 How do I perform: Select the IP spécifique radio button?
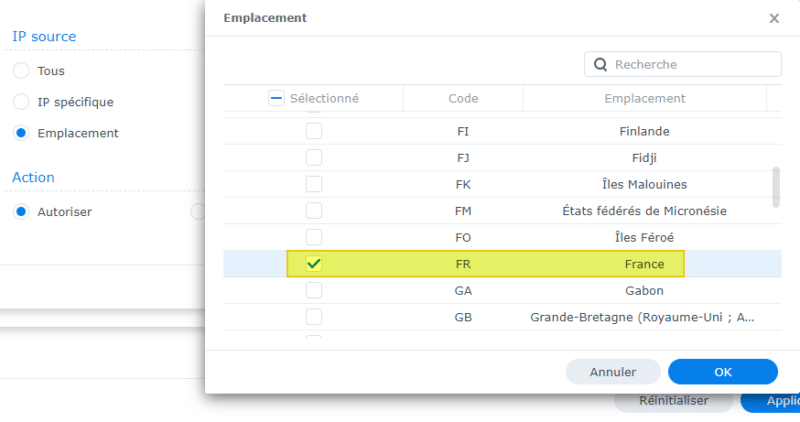pyautogui.click(x=21, y=102)
